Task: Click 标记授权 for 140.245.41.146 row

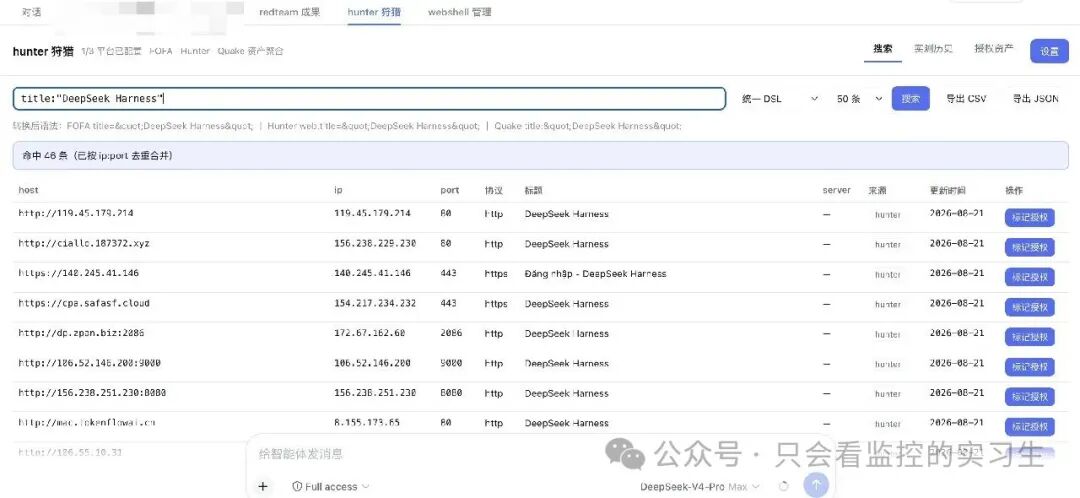Action: [1029, 277]
